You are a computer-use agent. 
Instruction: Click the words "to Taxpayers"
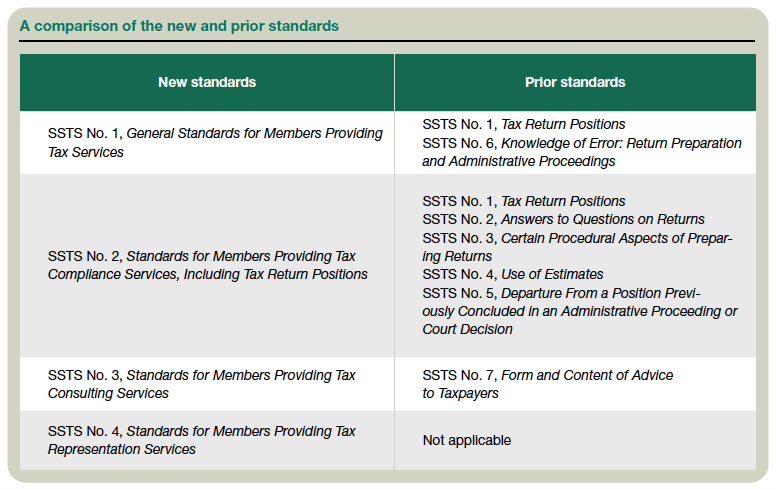pyautogui.click(x=460, y=393)
